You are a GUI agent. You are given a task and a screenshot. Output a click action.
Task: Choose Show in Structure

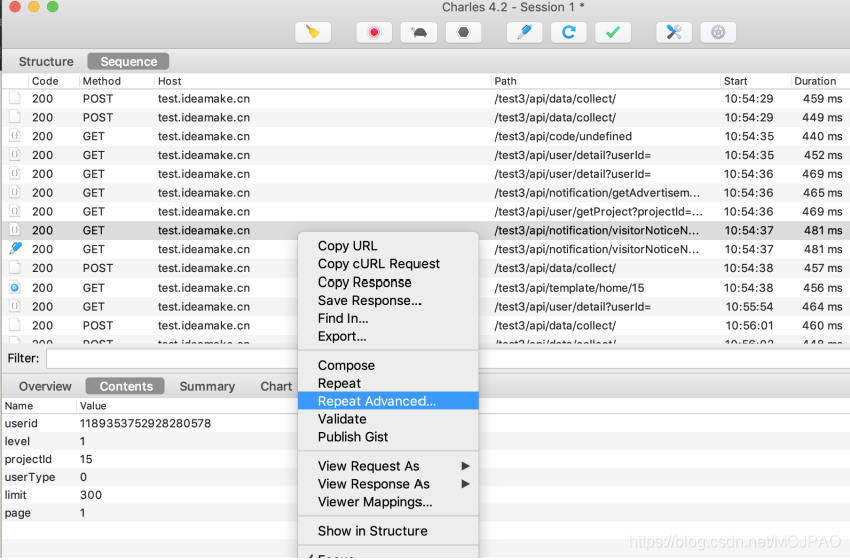click(388, 531)
